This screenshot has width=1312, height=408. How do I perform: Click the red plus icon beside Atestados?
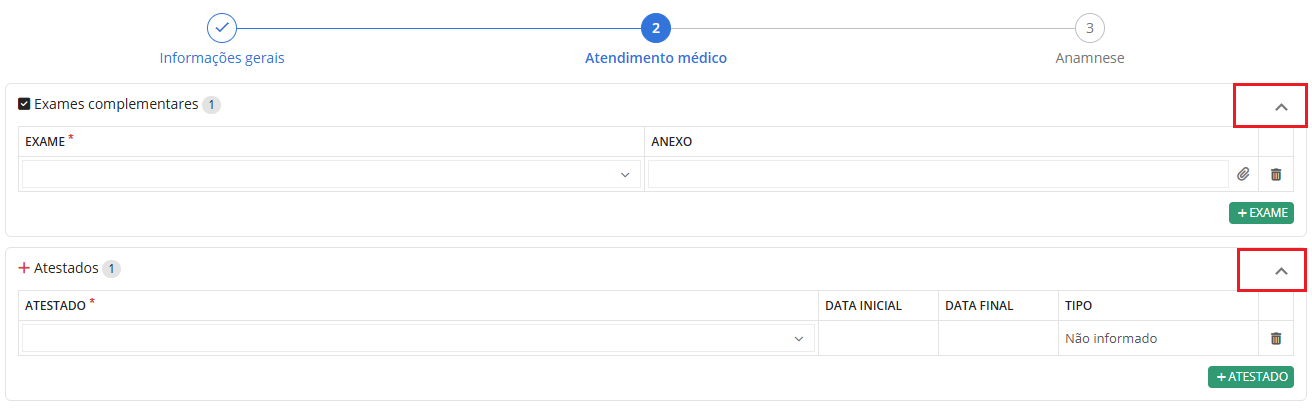tap(24, 268)
